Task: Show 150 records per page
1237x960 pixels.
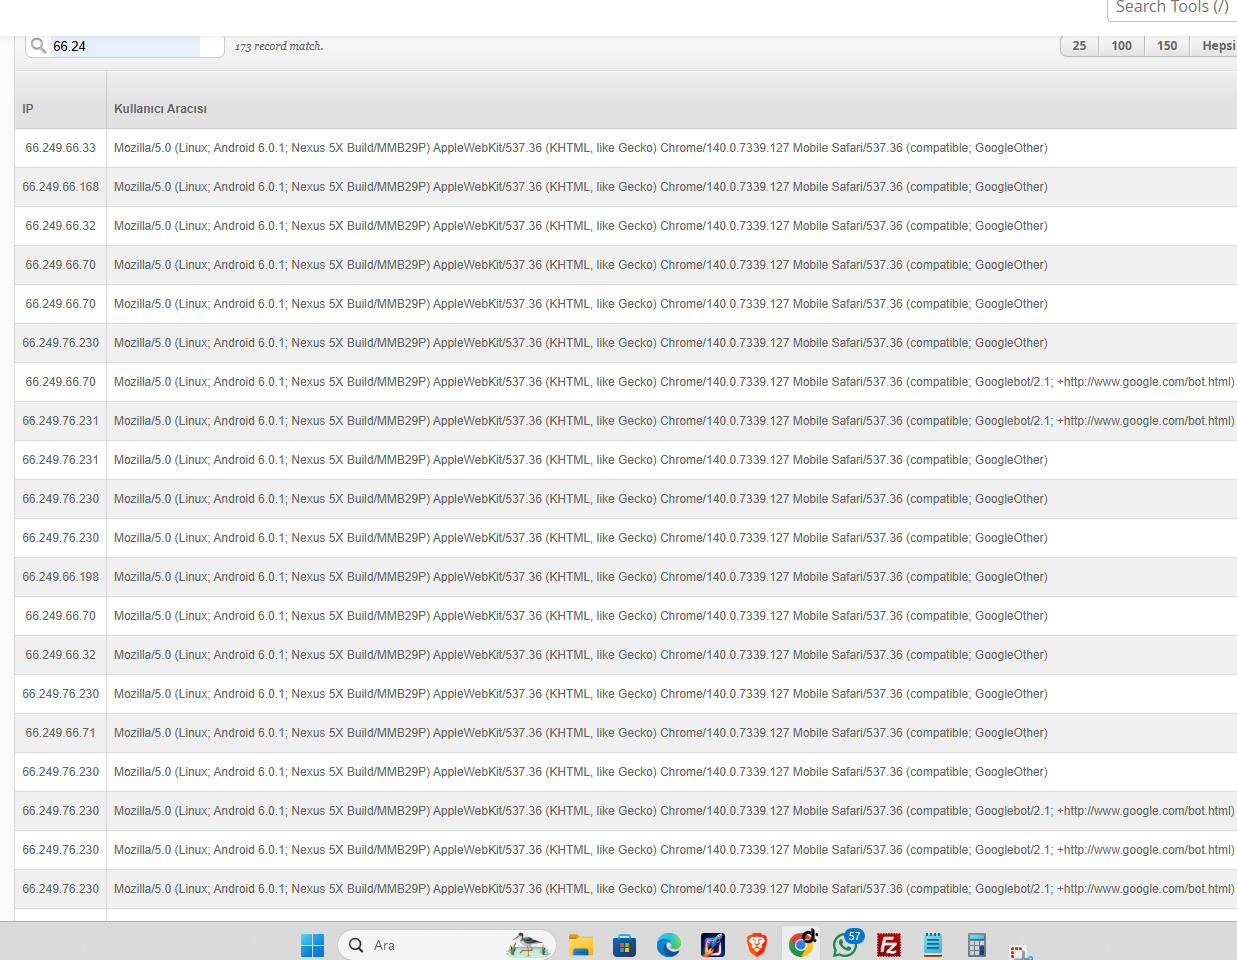Action: pos(1166,46)
